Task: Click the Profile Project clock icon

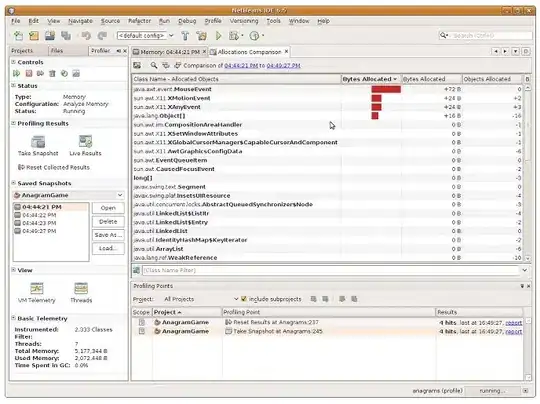Action: 254,35
